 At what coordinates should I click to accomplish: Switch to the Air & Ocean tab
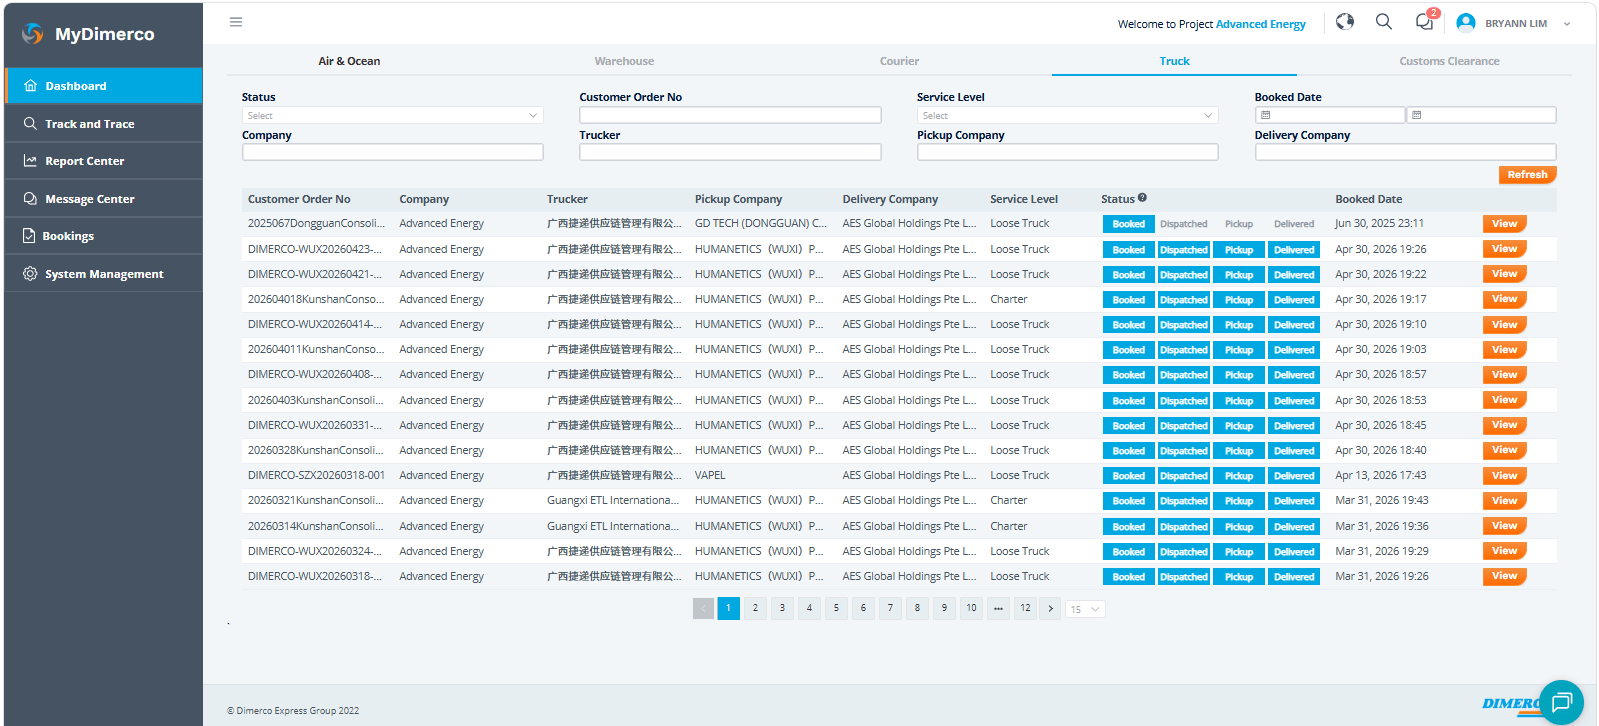(349, 61)
